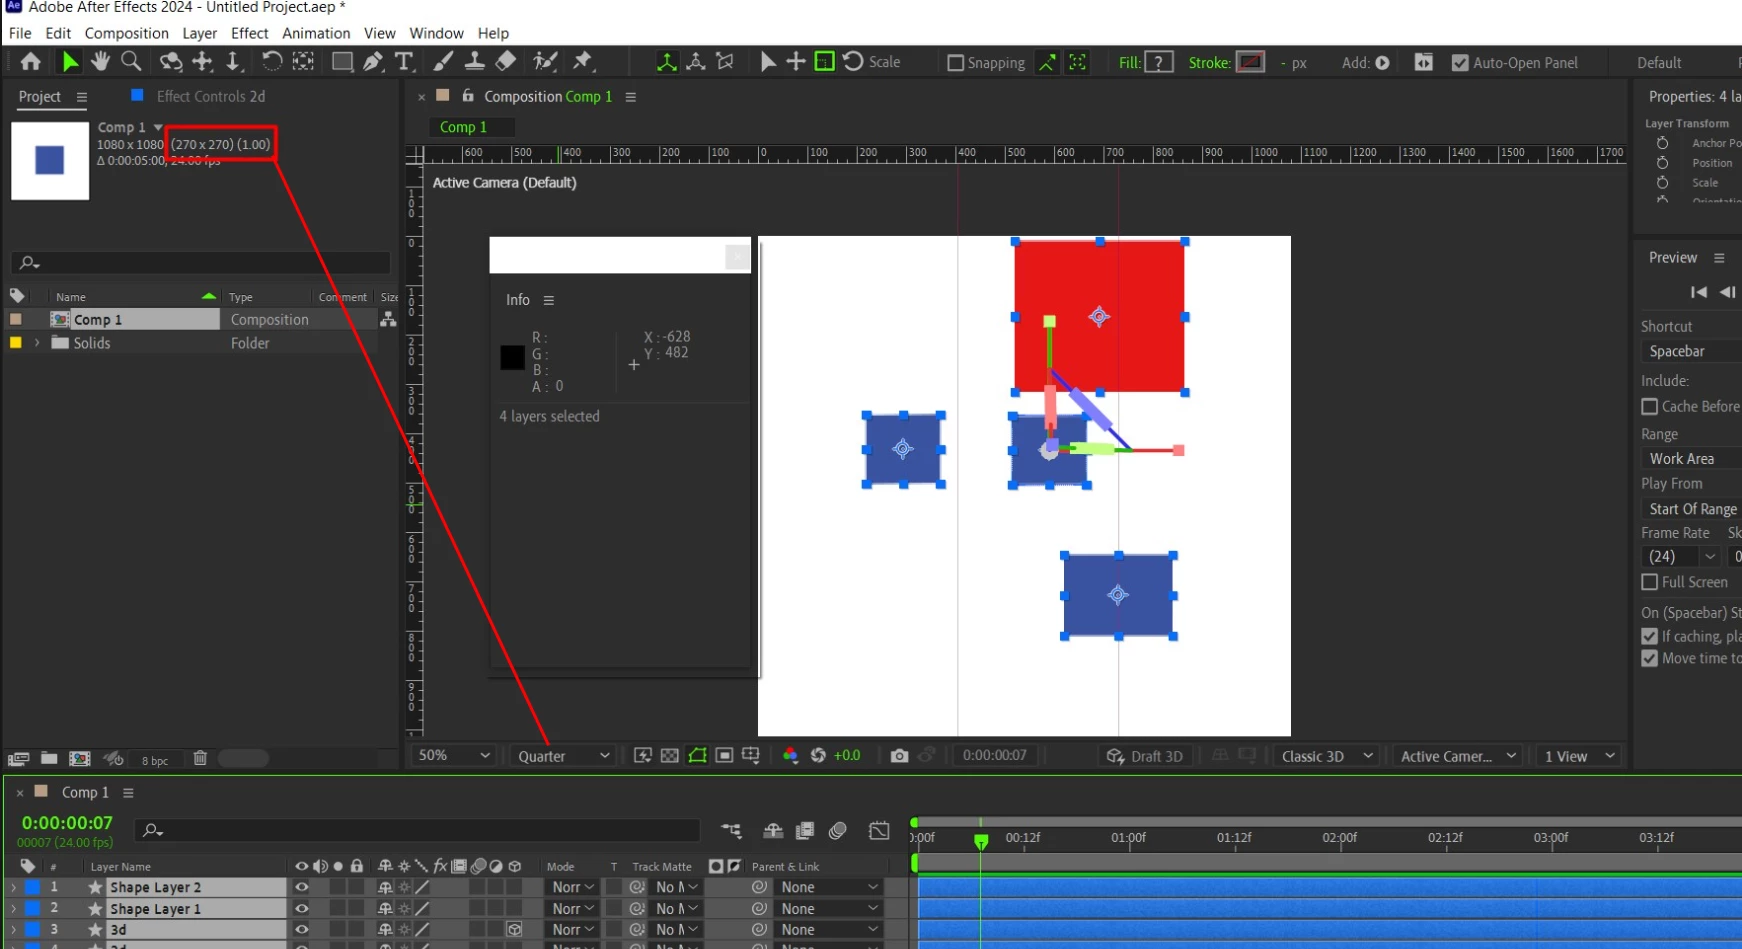Select the Dolly camera tool
Screen dimensions: 1742x949
(x=233, y=62)
